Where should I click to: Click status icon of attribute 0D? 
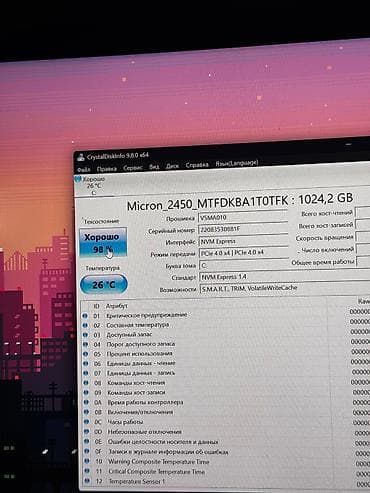[87, 432]
